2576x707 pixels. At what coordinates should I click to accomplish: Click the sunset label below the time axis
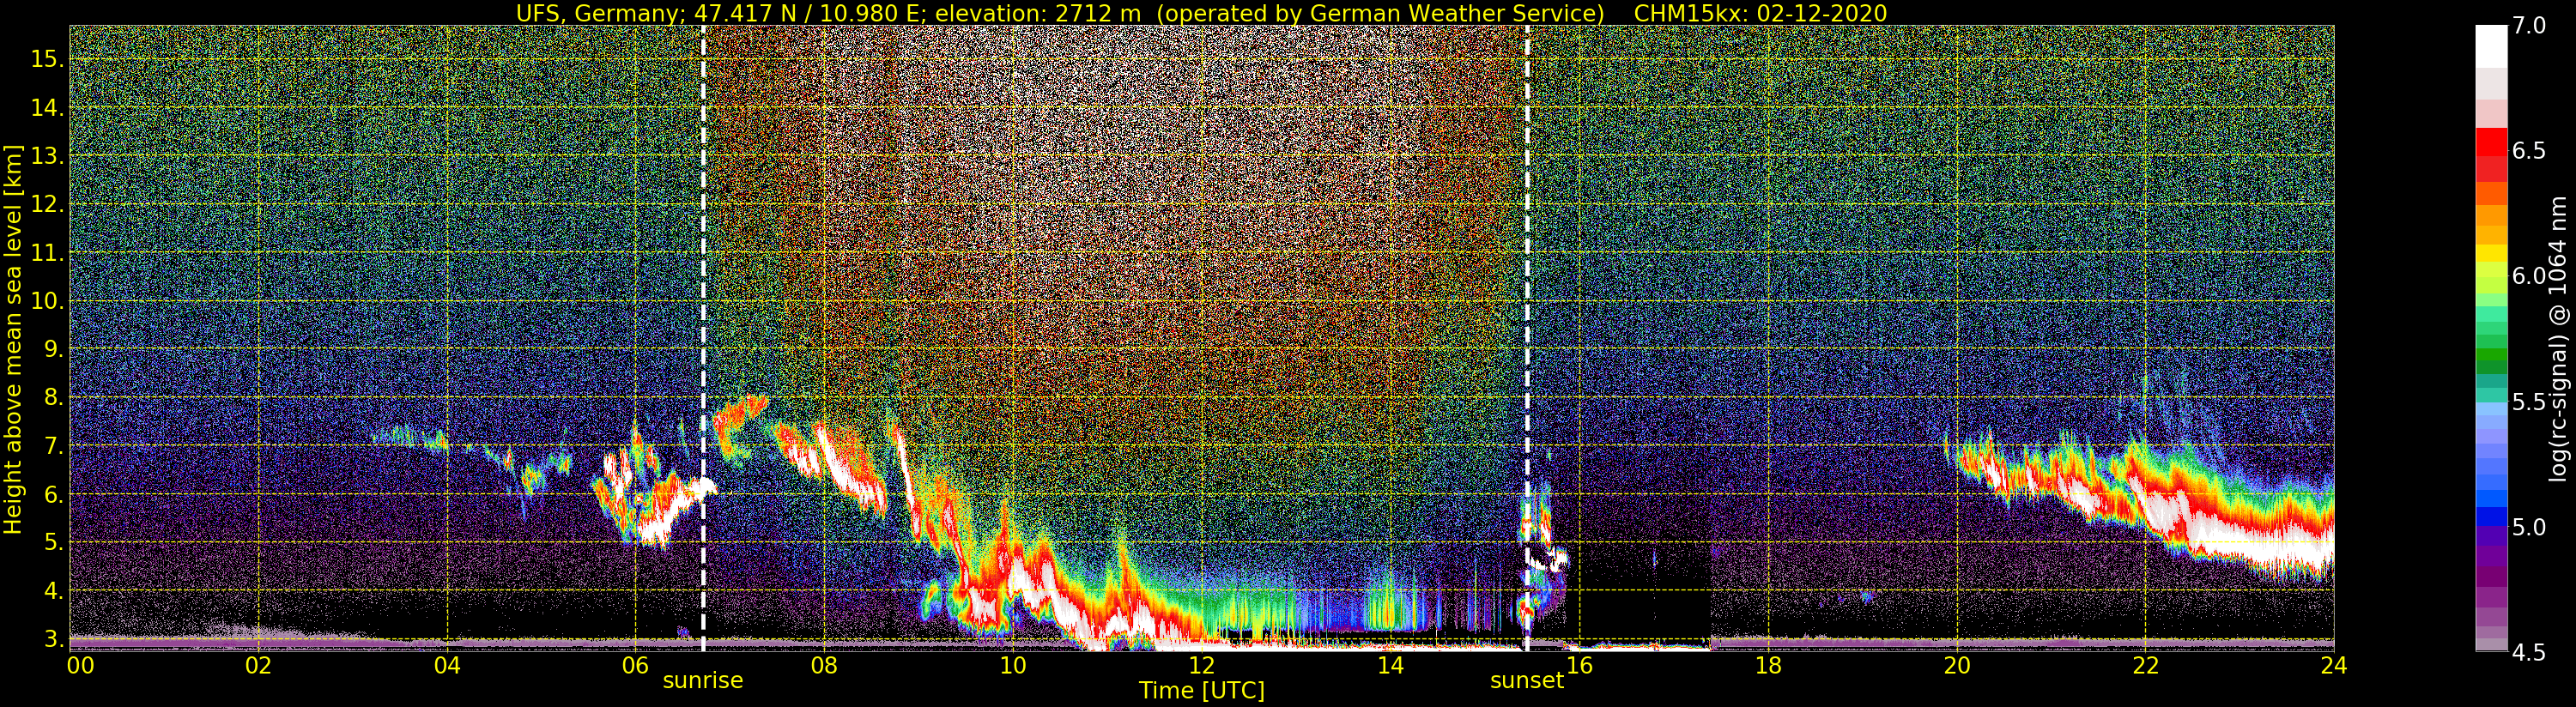[x=1527, y=681]
